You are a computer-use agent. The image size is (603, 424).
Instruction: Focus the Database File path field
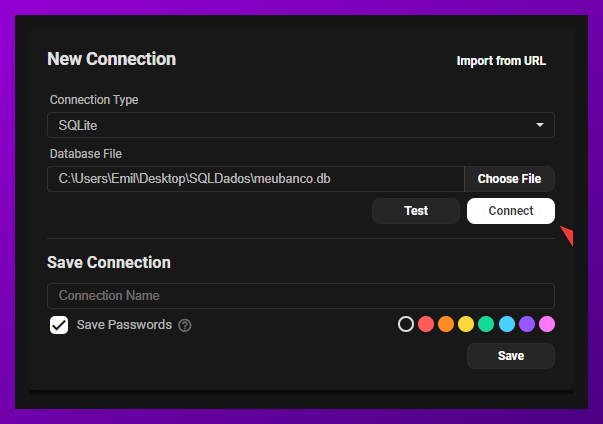[x=256, y=179]
